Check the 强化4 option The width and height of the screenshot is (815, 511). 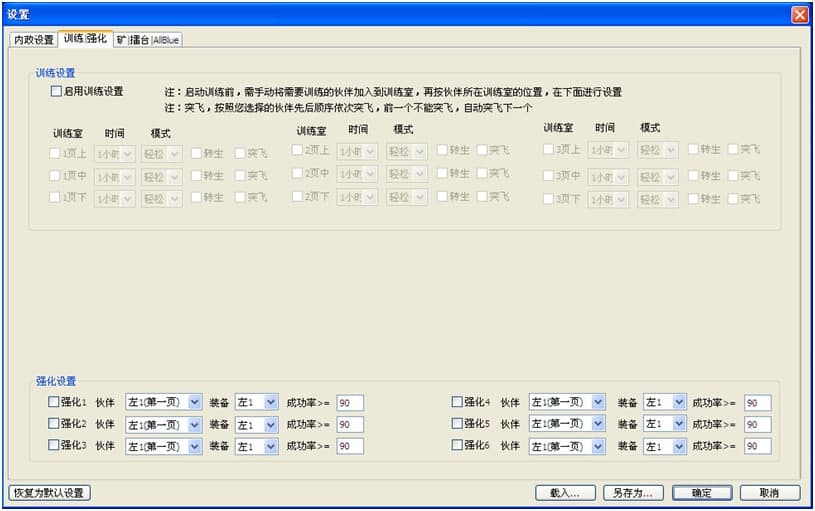coord(457,402)
